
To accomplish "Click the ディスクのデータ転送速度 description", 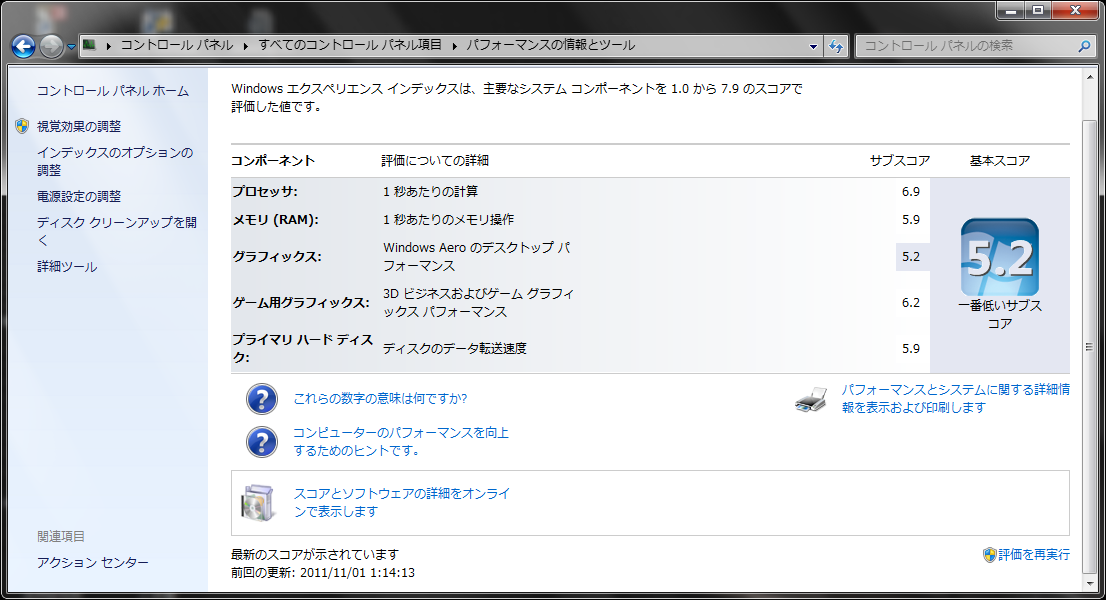I will click(x=455, y=348).
